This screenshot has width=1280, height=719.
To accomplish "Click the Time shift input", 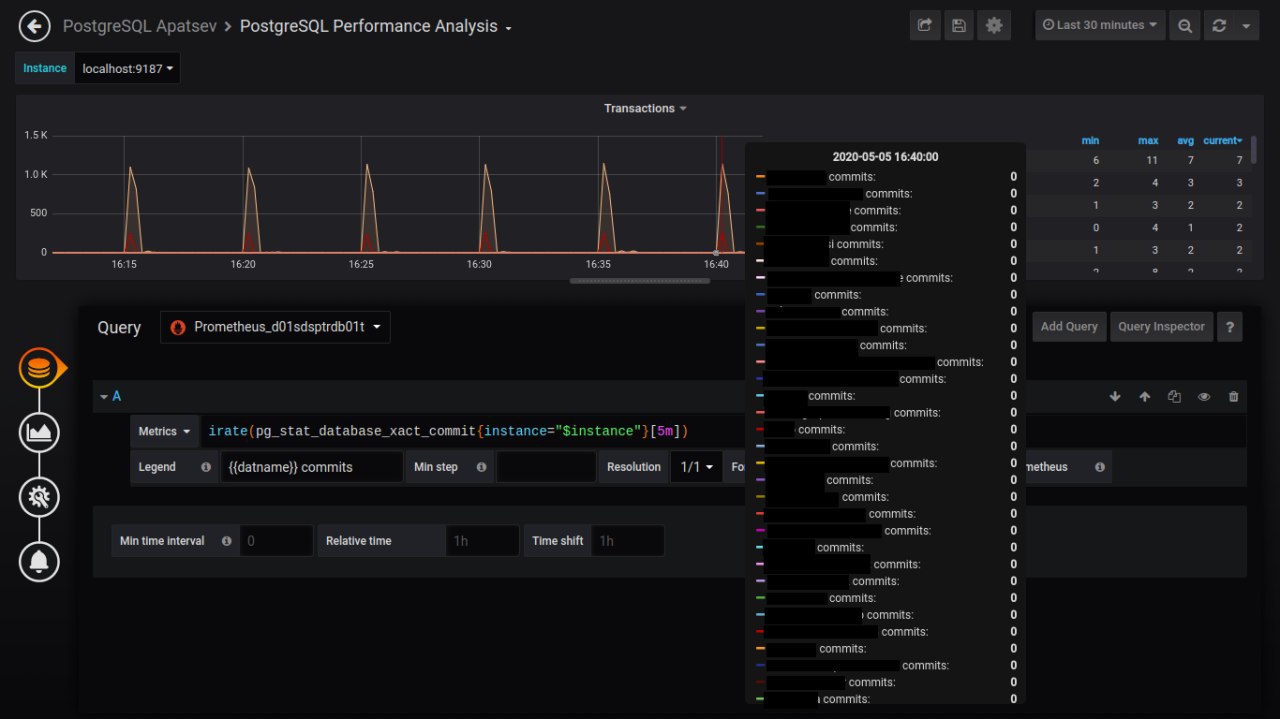I will coord(628,541).
